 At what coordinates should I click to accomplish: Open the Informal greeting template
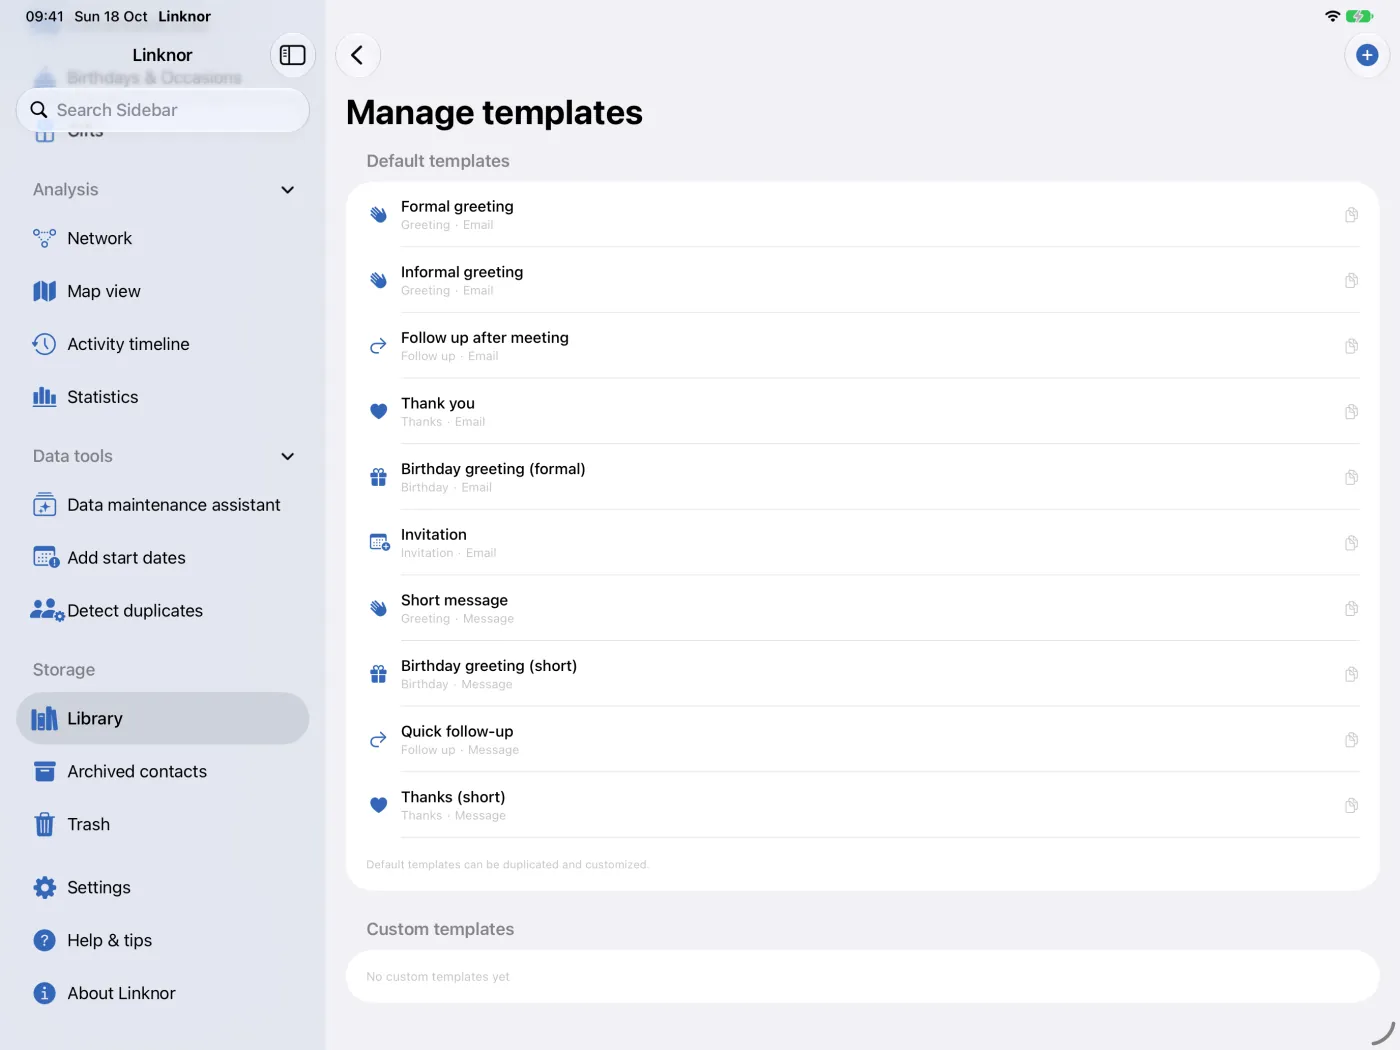[x=863, y=281]
